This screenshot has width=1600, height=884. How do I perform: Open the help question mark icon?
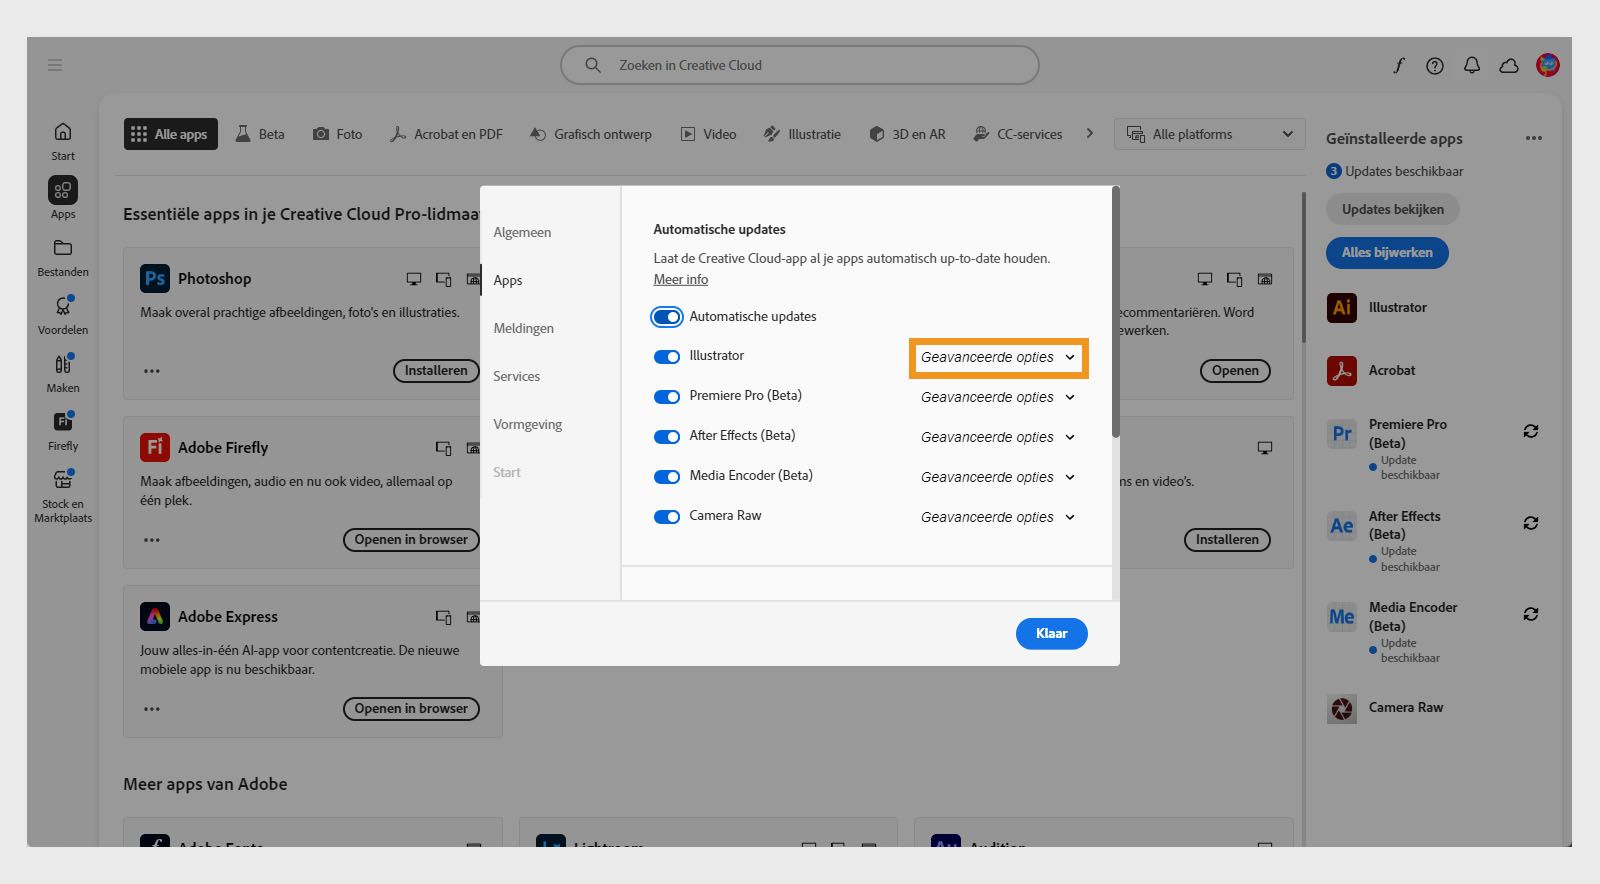(x=1435, y=66)
